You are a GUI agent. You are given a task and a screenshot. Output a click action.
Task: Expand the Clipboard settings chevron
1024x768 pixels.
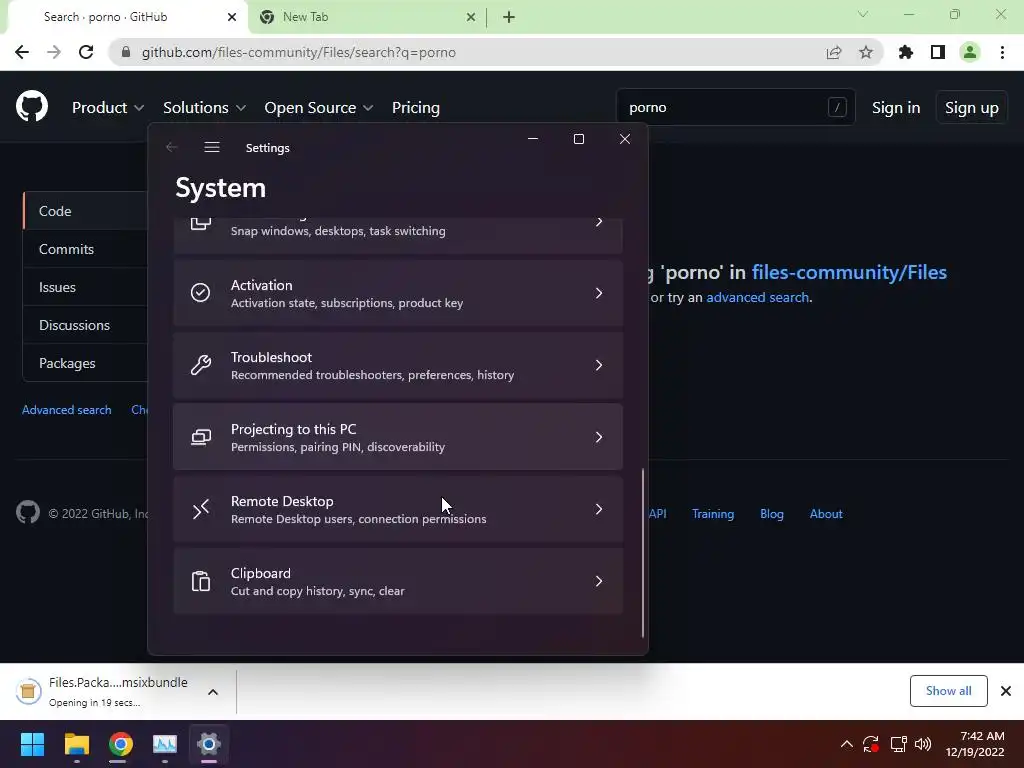click(x=599, y=581)
